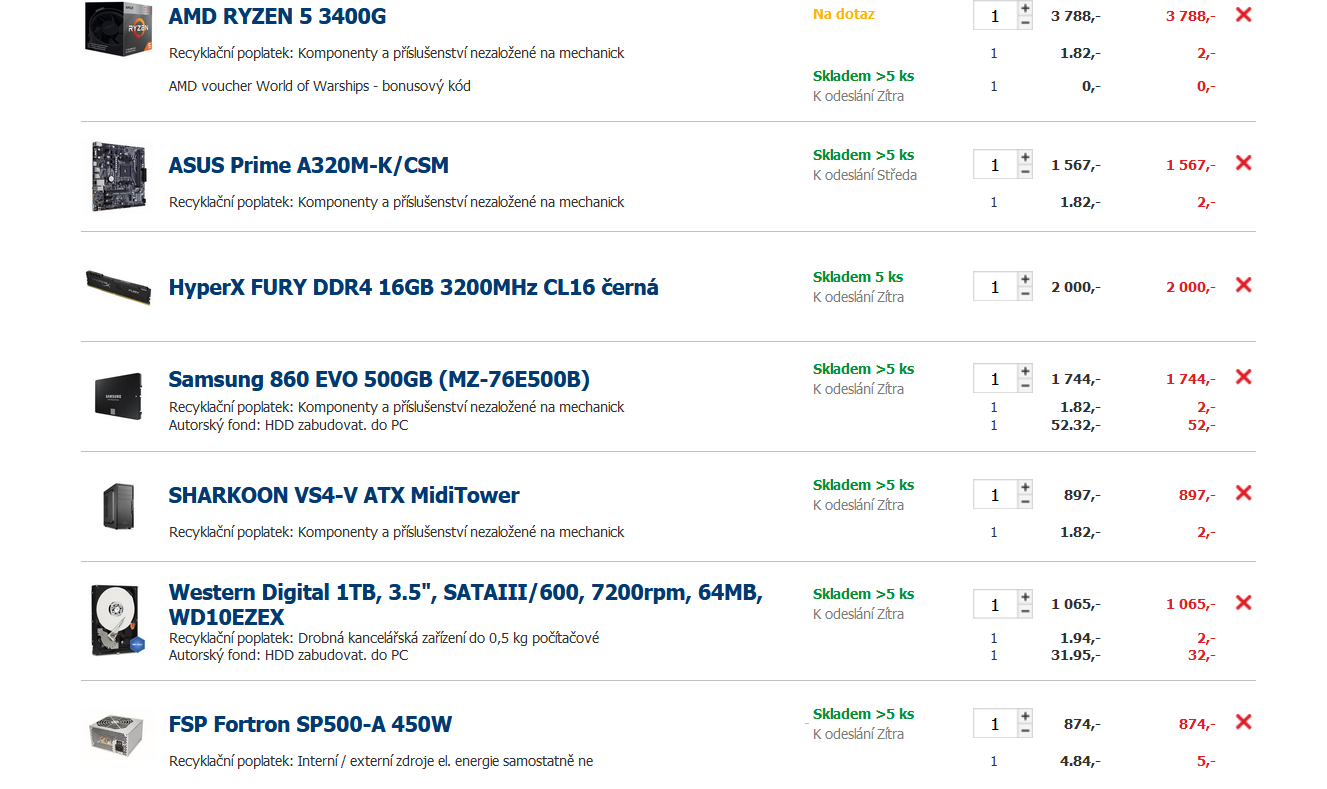Open the ASUS Prime A320M-K/CSM motherboard image
This screenshot has height=789, width=1327.
[x=118, y=176]
